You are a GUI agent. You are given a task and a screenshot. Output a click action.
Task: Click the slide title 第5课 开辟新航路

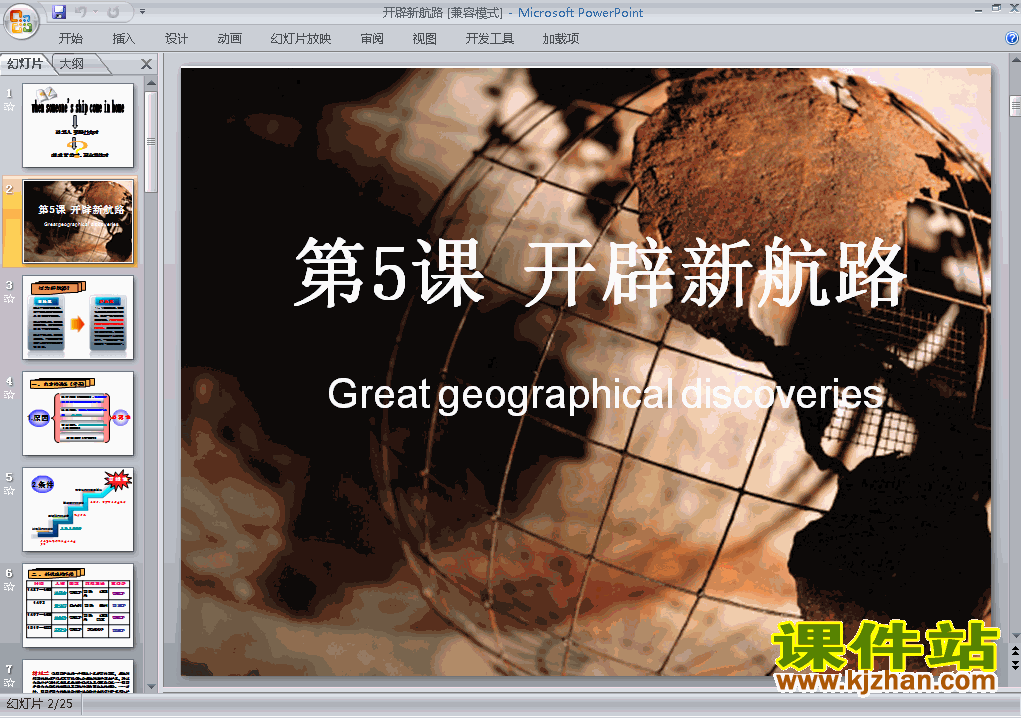click(600, 272)
